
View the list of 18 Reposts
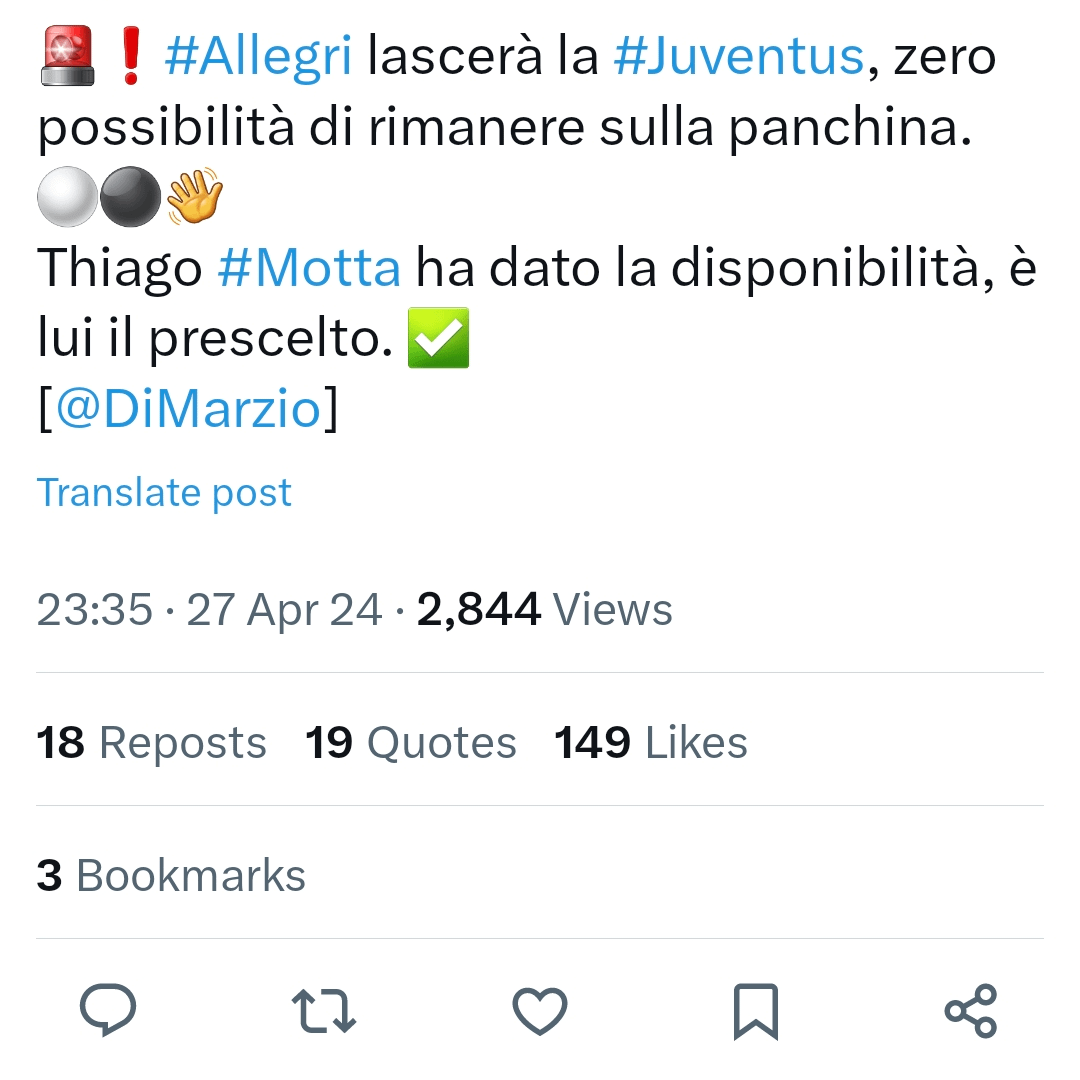point(152,742)
